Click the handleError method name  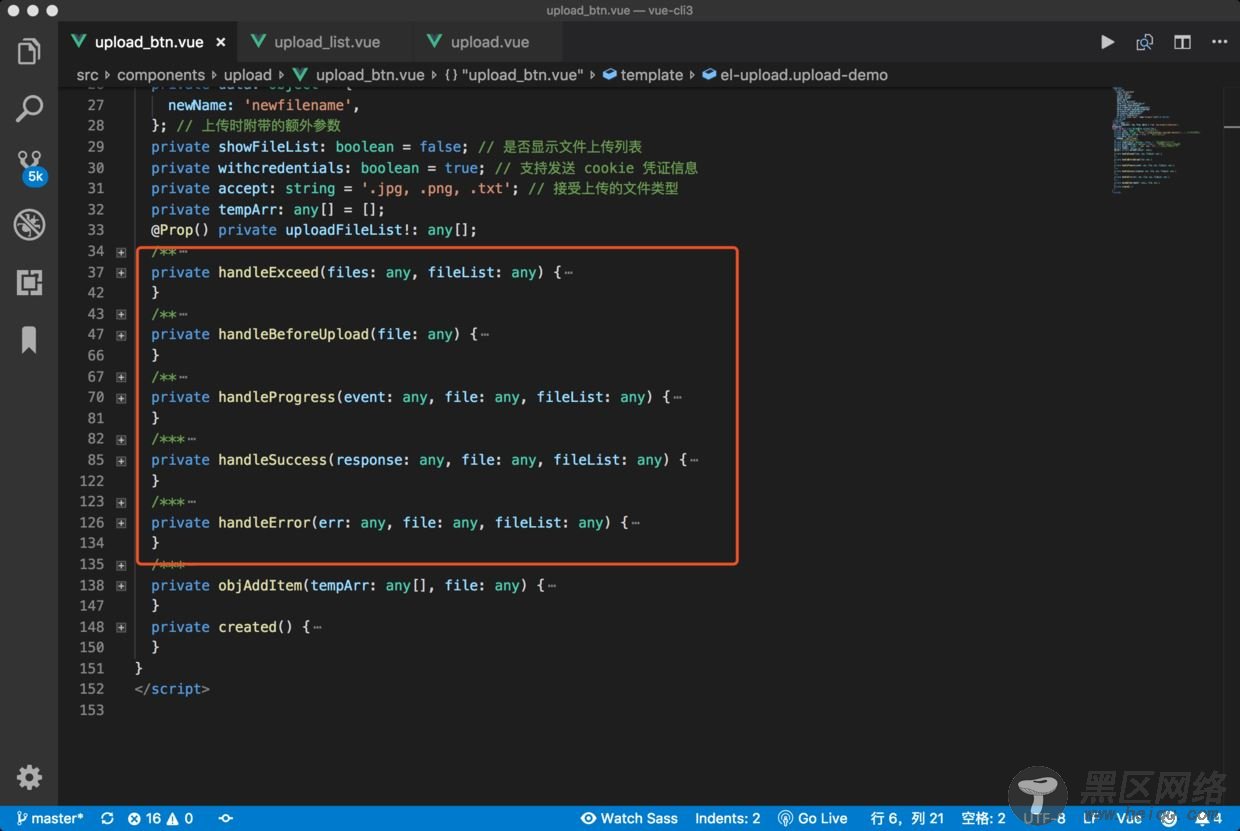pos(264,522)
